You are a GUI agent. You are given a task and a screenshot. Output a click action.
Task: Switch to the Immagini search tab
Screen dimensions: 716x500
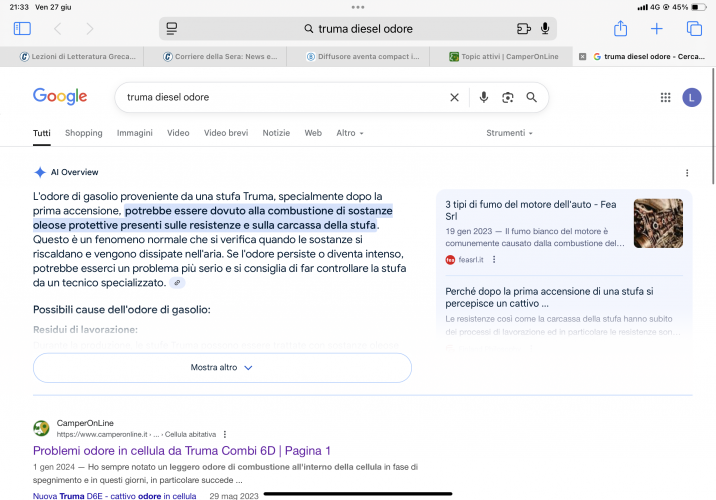134,133
